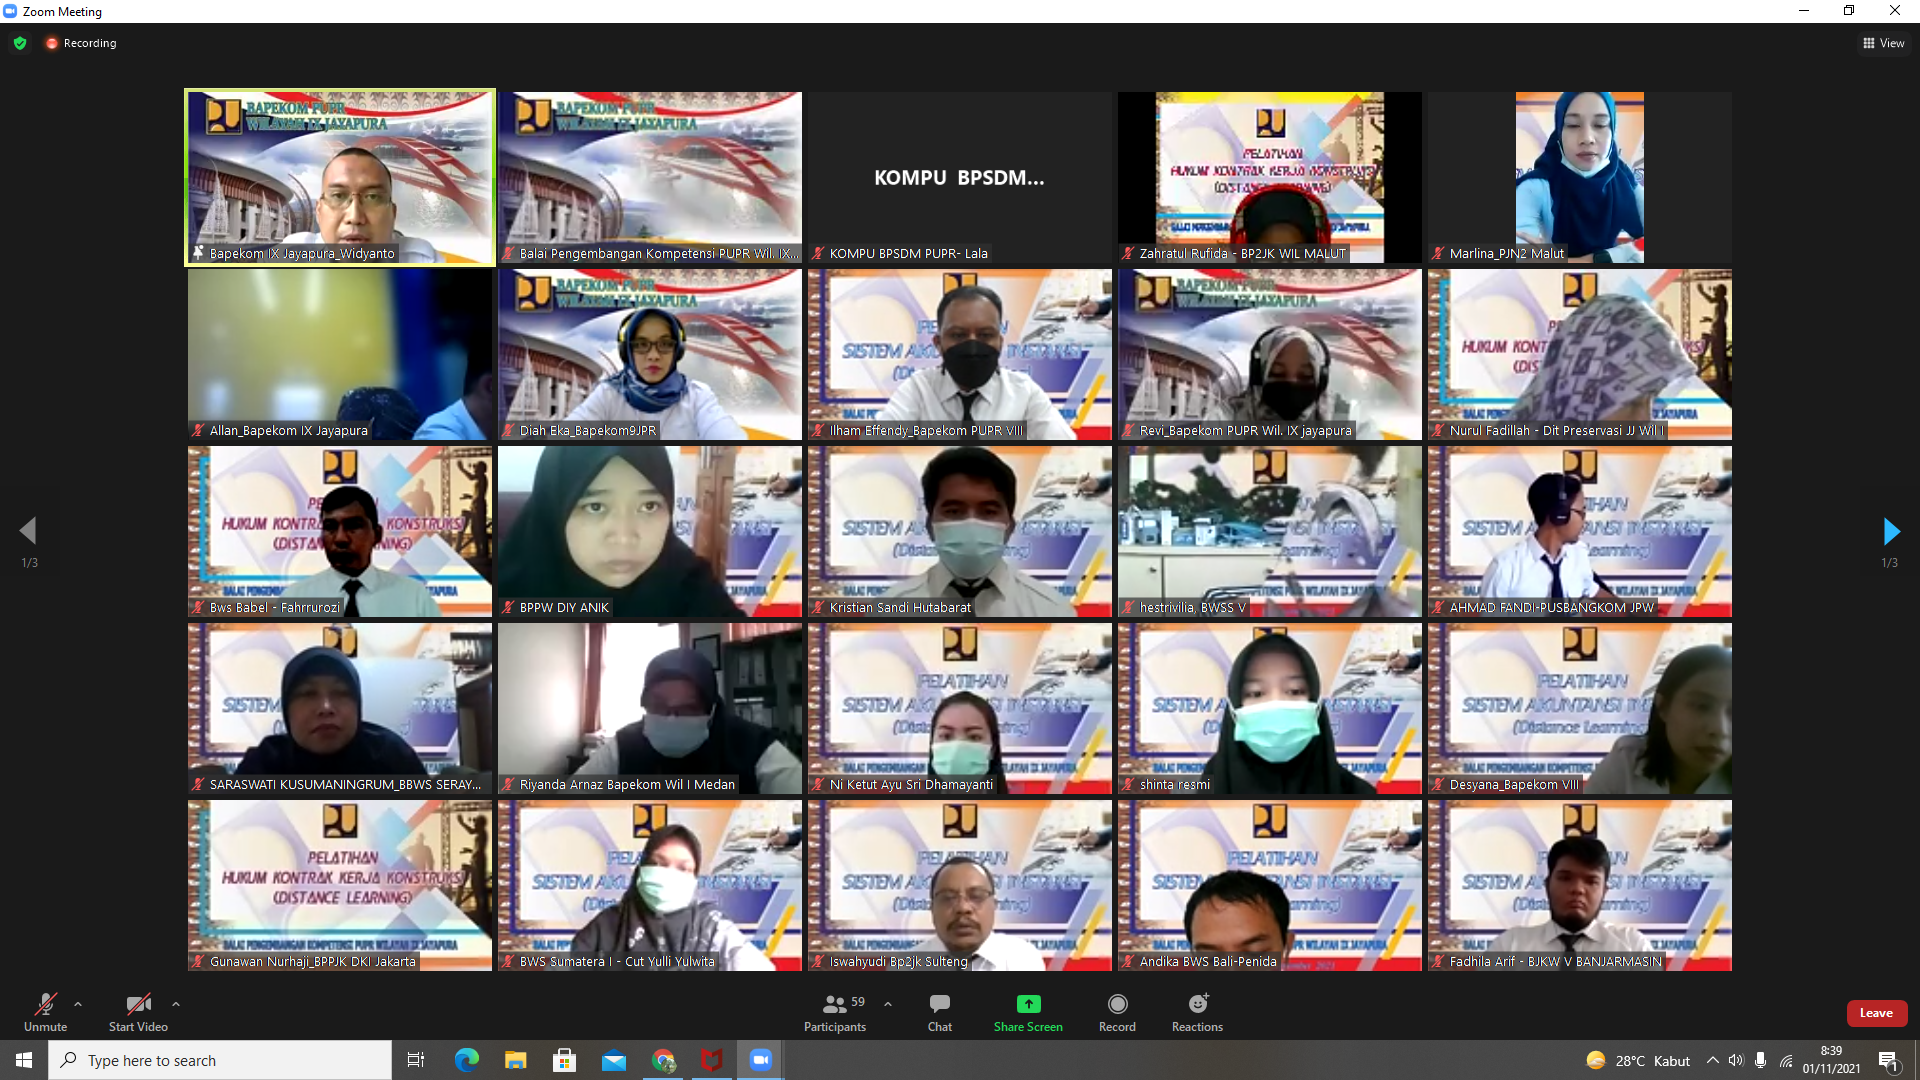Select KOMPU BPSDM PUPR- Lala tile
This screenshot has width=1920, height=1080.
click(960, 177)
